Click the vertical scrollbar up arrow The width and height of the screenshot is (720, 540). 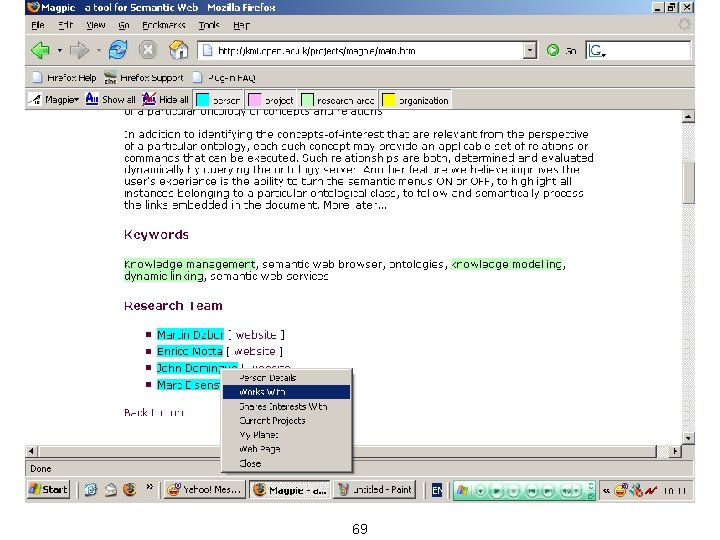(x=688, y=117)
